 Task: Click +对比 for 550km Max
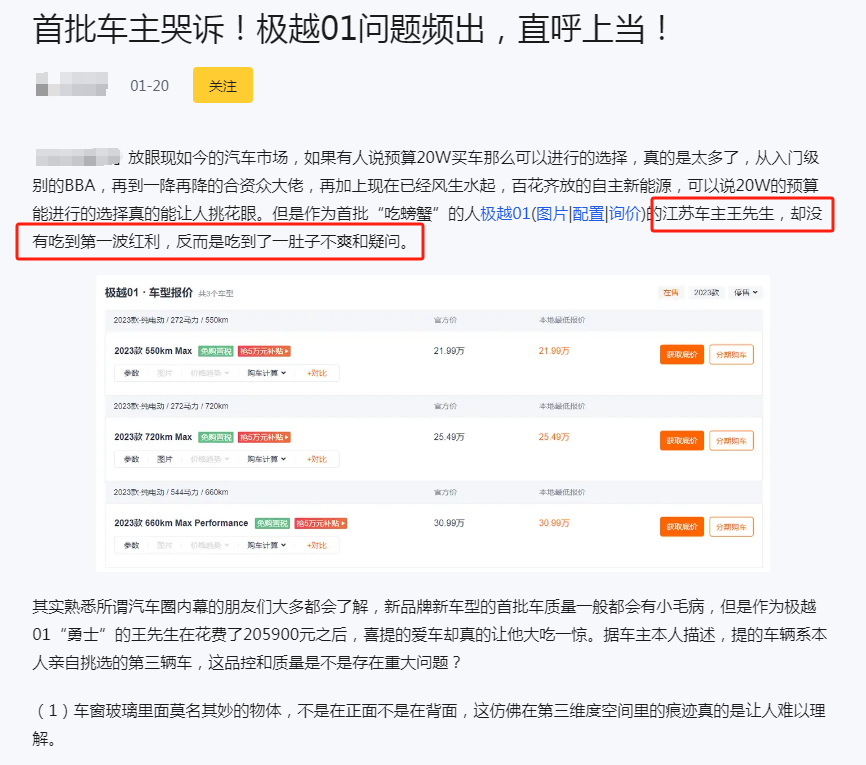tap(317, 373)
